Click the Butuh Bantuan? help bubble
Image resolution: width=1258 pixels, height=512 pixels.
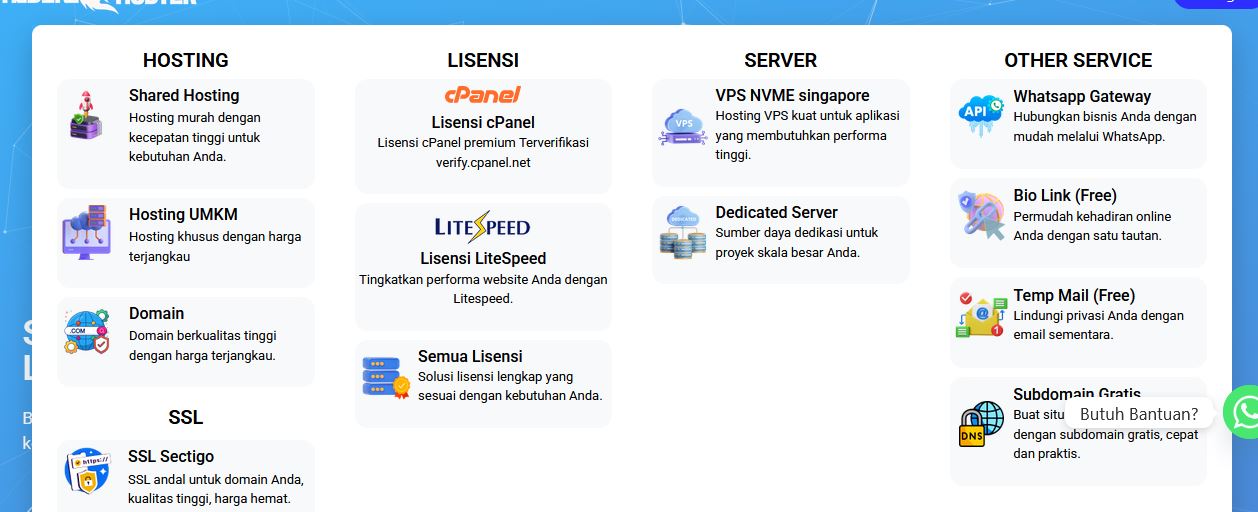(x=1139, y=414)
